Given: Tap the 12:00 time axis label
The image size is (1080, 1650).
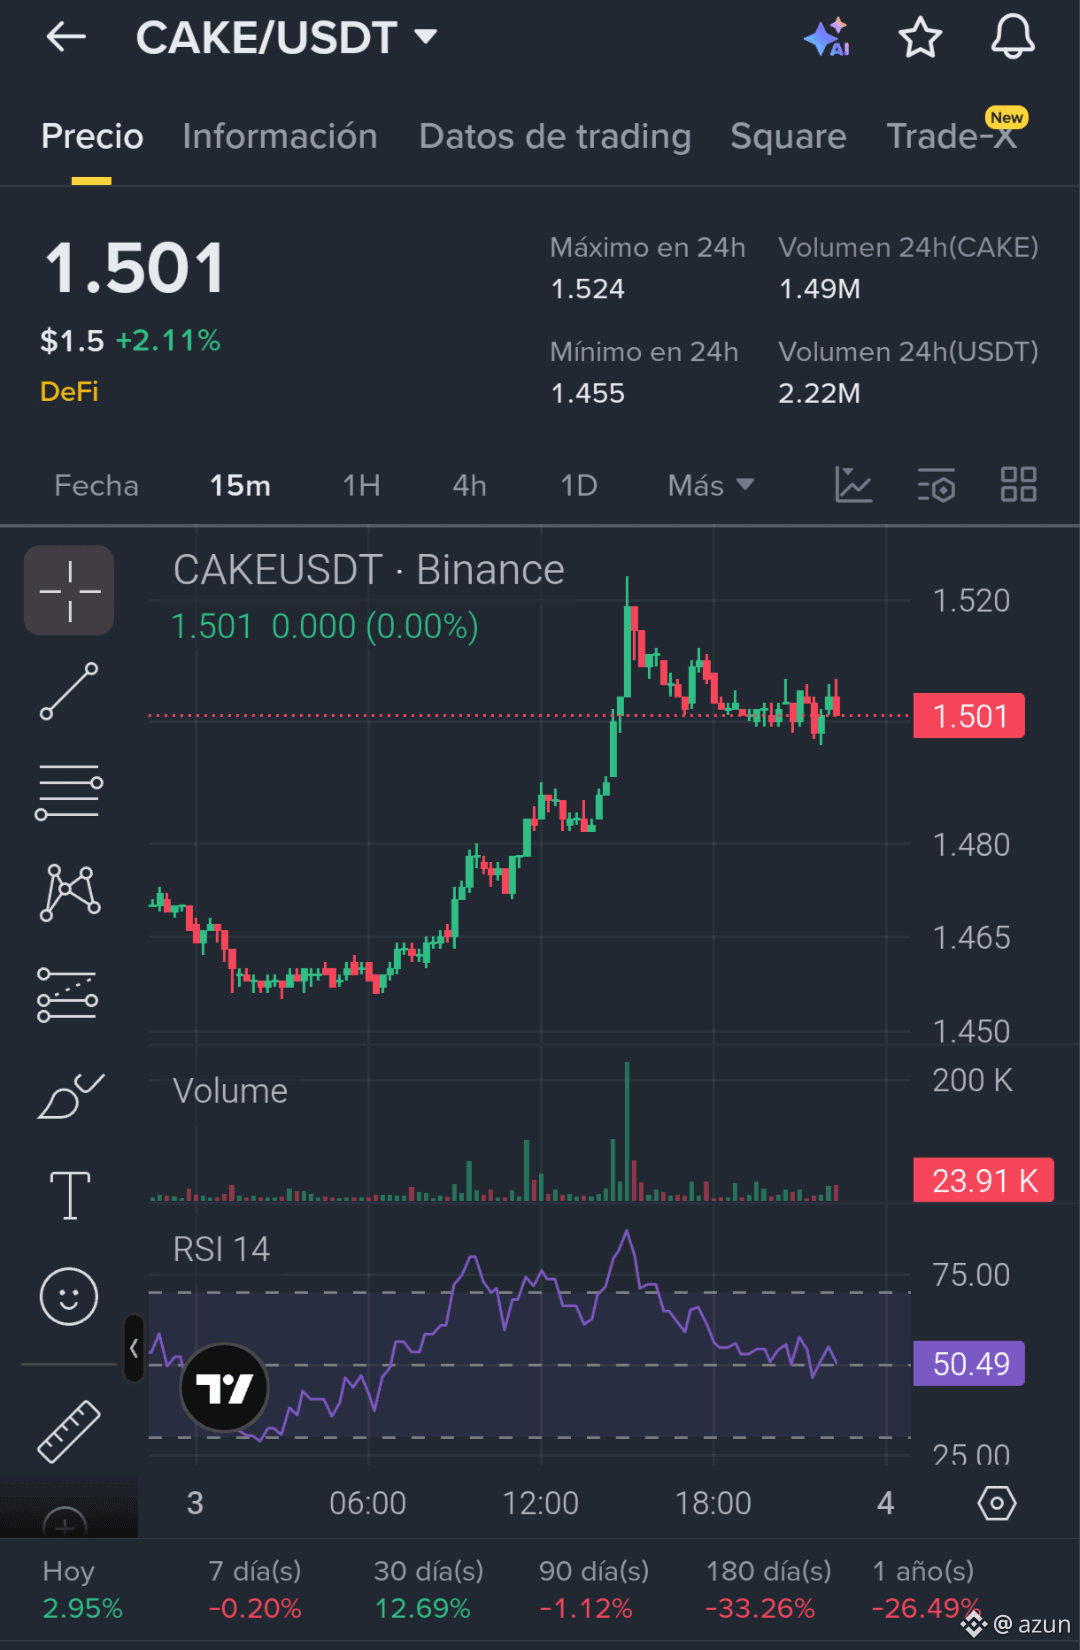Looking at the screenshot, I should (x=540, y=1503).
